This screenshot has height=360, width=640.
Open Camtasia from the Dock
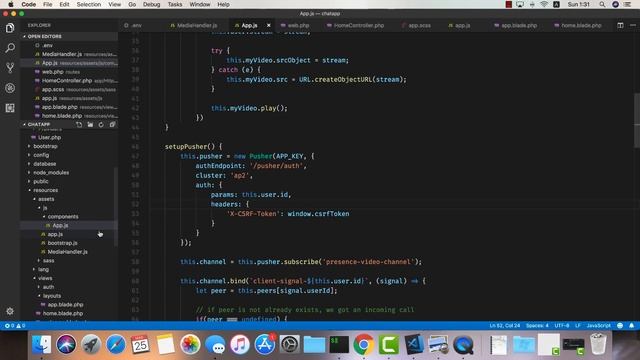tap(389, 345)
